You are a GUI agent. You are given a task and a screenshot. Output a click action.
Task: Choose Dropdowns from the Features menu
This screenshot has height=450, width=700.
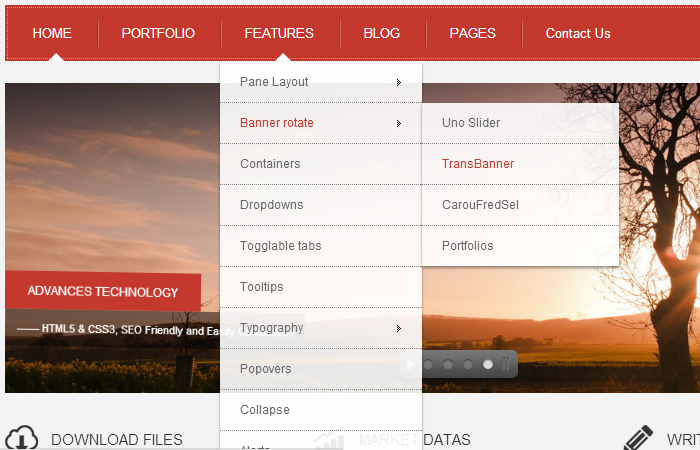(321, 205)
